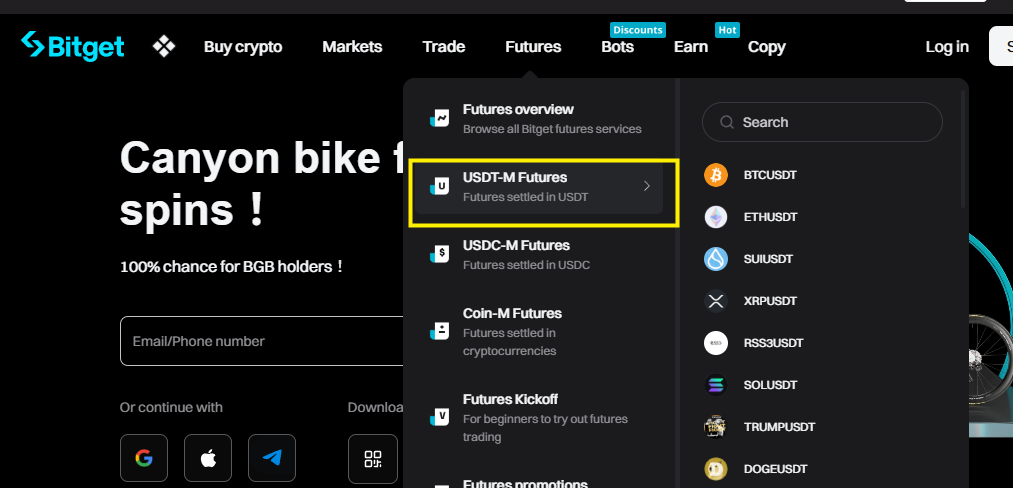Open the Futures menu
The width and height of the screenshot is (1013, 488).
tap(533, 47)
